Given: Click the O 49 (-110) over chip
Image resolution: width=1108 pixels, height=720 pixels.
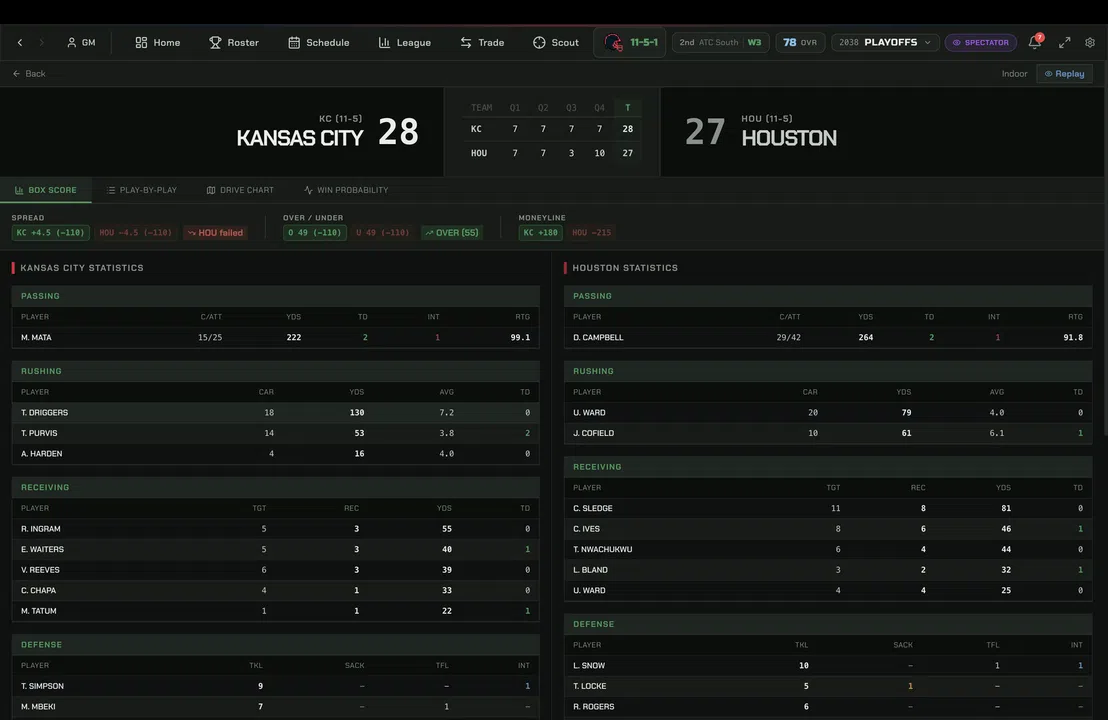Looking at the screenshot, I should click(x=314, y=232).
